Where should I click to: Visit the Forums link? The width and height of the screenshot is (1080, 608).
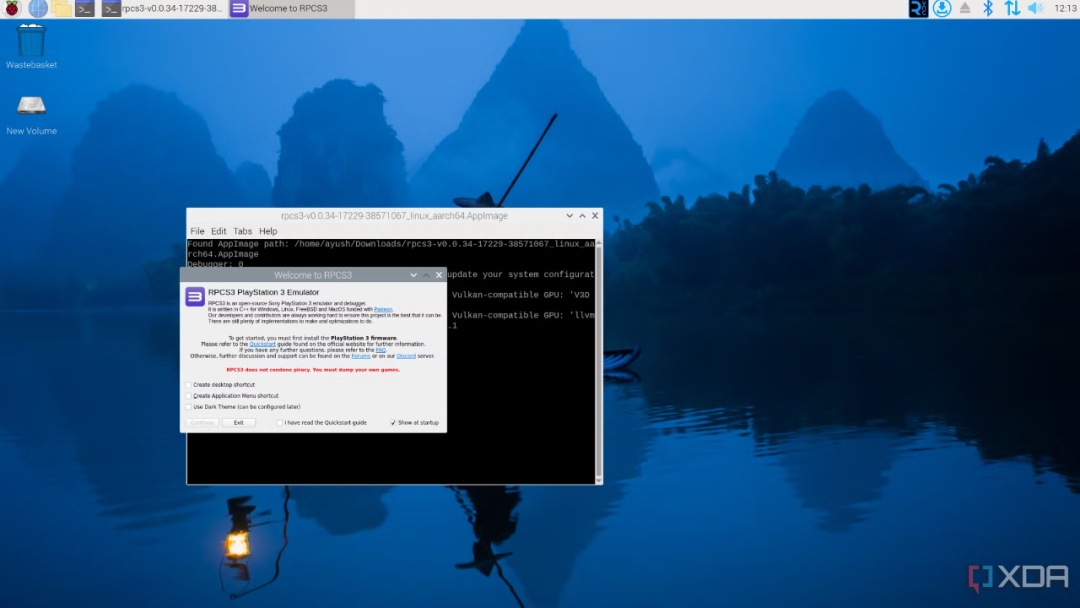(361, 356)
